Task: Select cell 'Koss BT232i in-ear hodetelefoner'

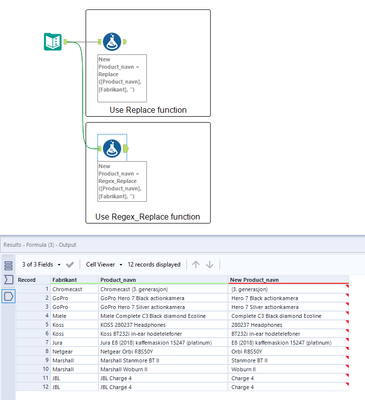Action: tap(163, 334)
